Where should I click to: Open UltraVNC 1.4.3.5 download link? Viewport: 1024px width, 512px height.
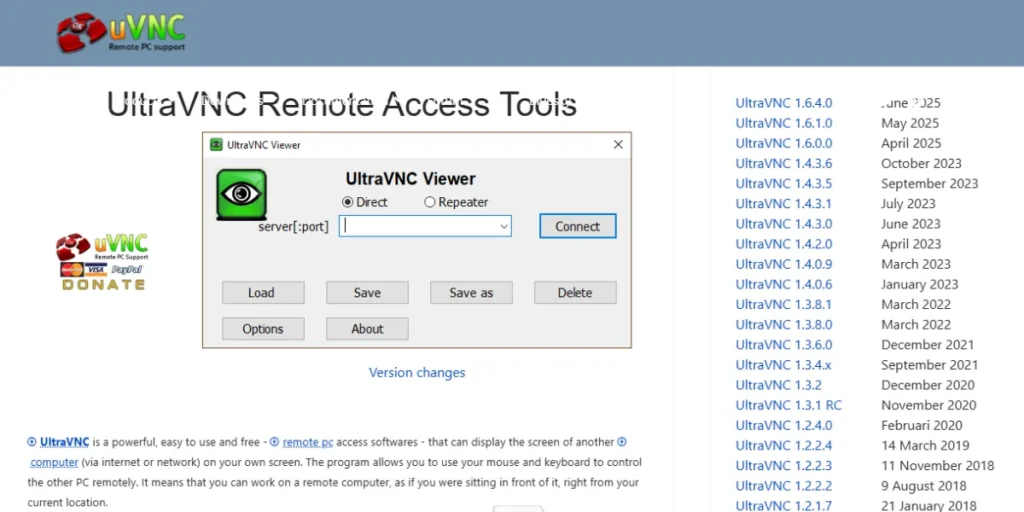784,184
